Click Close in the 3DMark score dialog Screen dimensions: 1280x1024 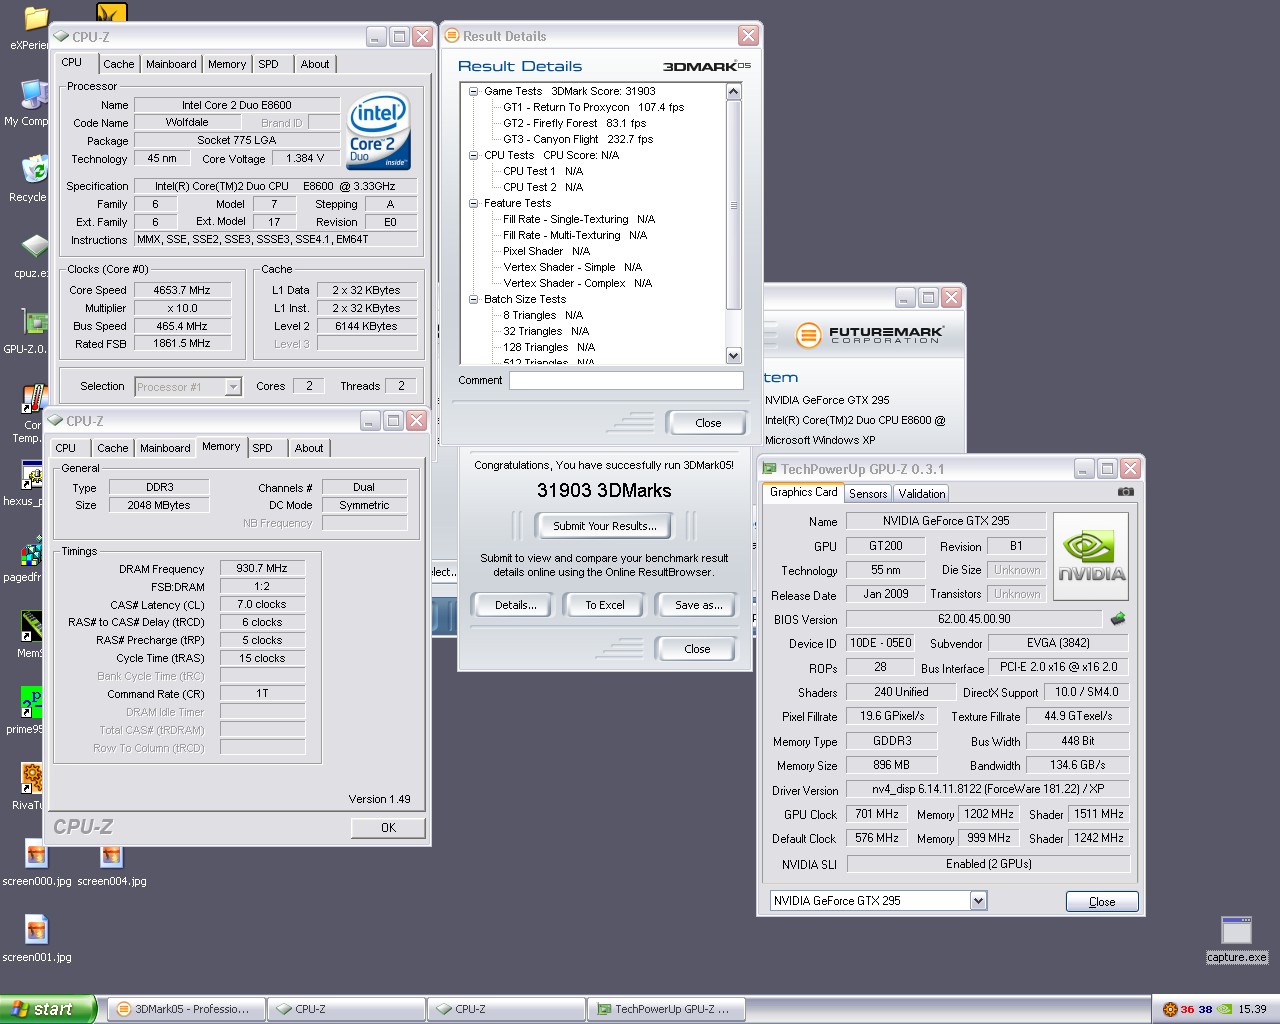697,649
